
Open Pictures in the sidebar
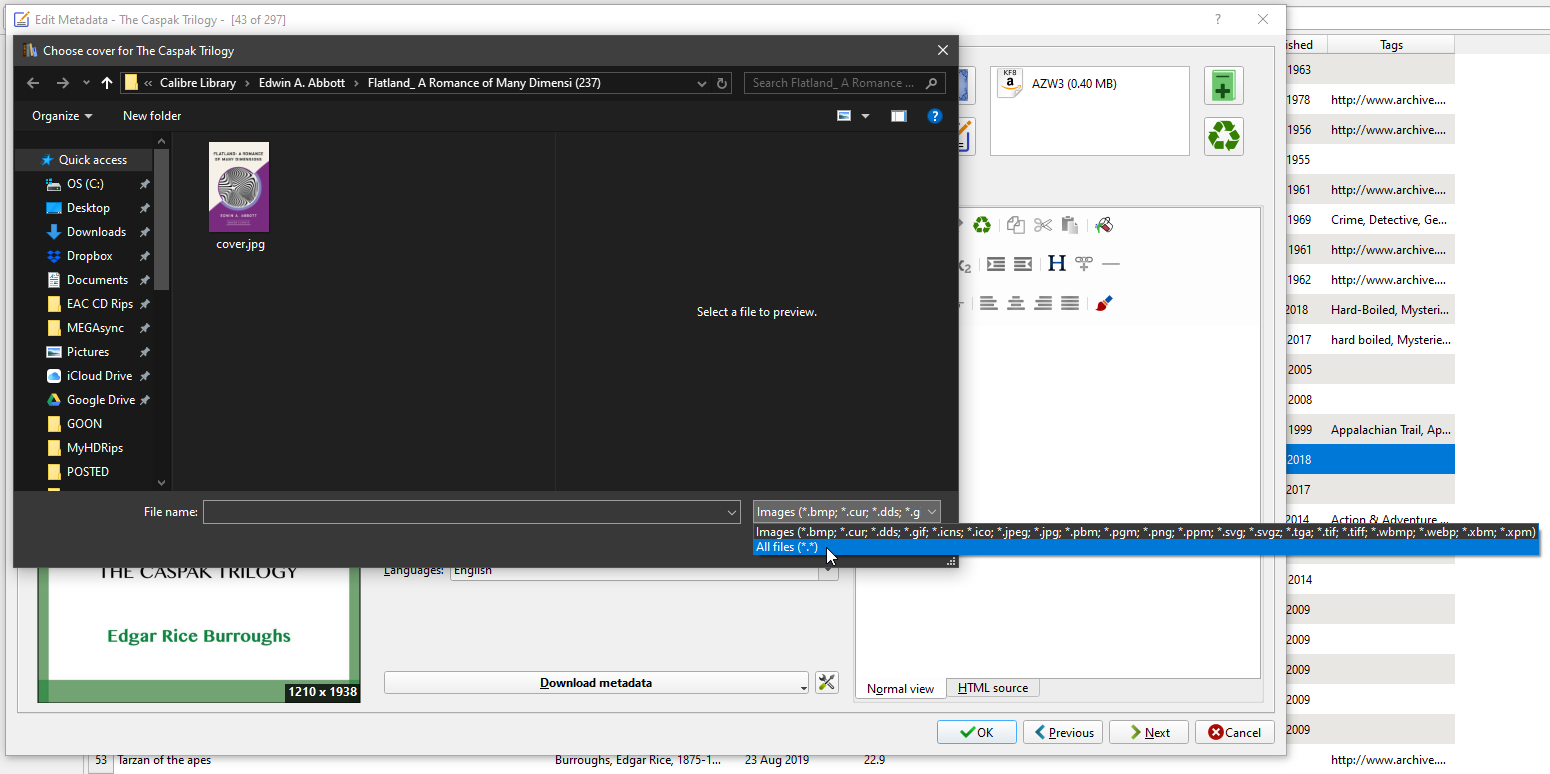click(x=88, y=352)
